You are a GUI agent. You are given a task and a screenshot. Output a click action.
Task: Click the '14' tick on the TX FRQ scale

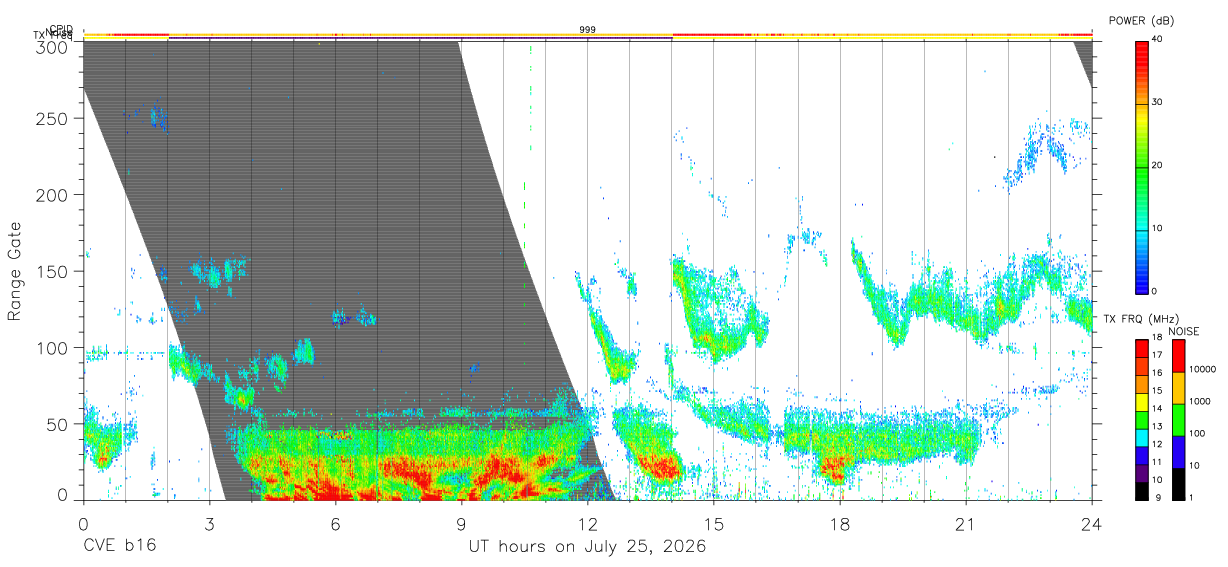[x=1157, y=408]
